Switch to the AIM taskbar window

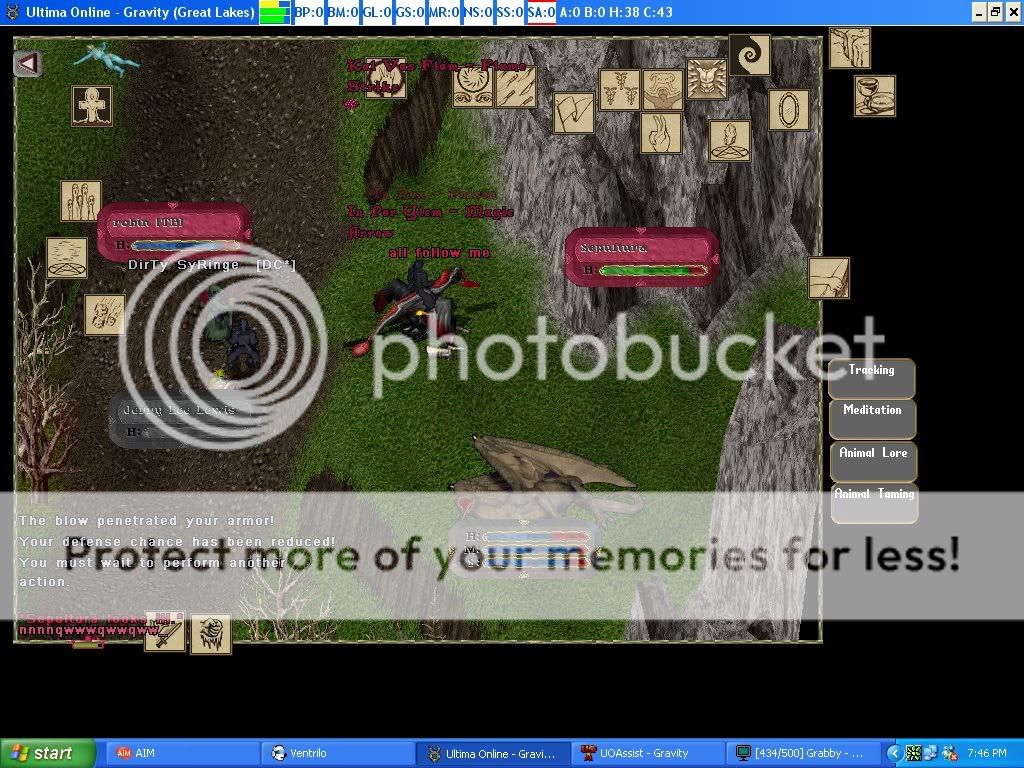[x=183, y=753]
